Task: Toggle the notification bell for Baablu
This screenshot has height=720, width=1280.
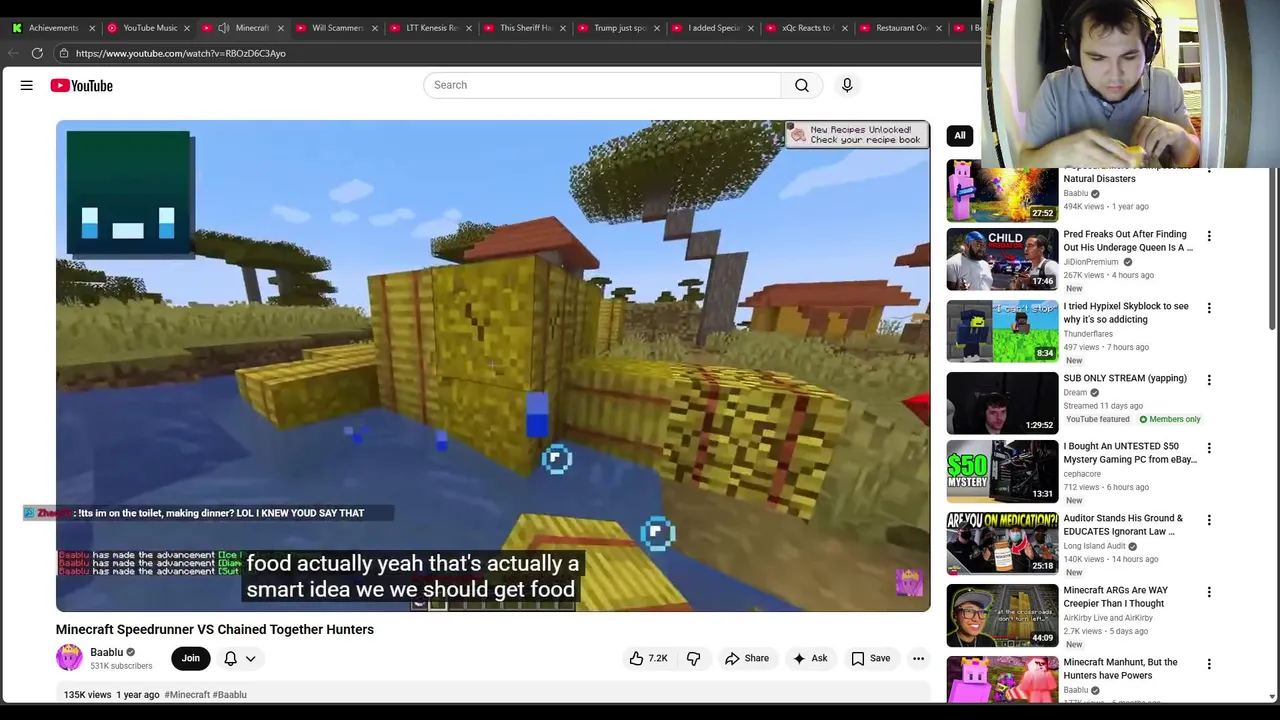Action: [231, 658]
